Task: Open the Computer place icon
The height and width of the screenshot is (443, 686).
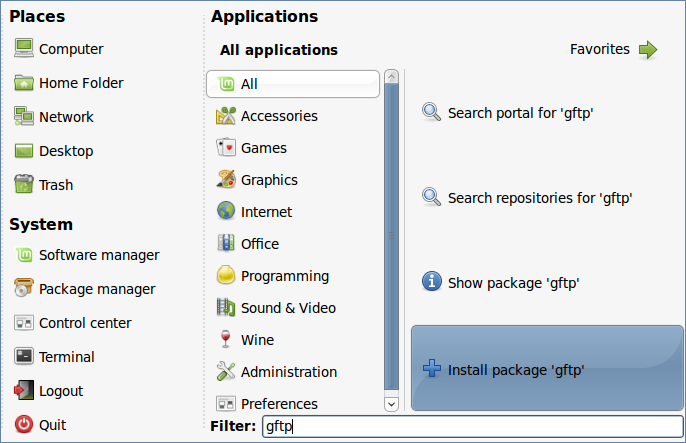Action: coord(24,48)
